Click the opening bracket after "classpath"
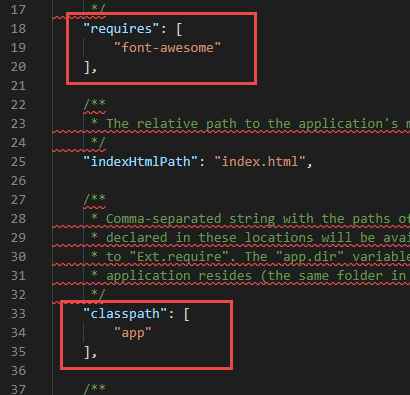The width and height of the screenshot is (410, 395). 187,314
